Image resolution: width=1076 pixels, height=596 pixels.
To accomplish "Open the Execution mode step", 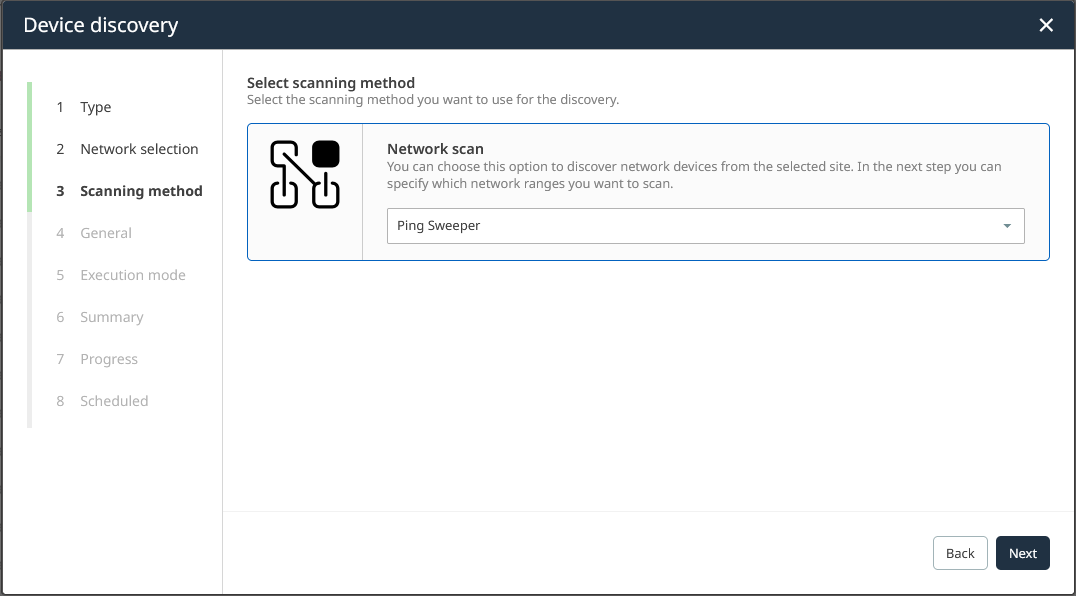I will tap(133, 275).
